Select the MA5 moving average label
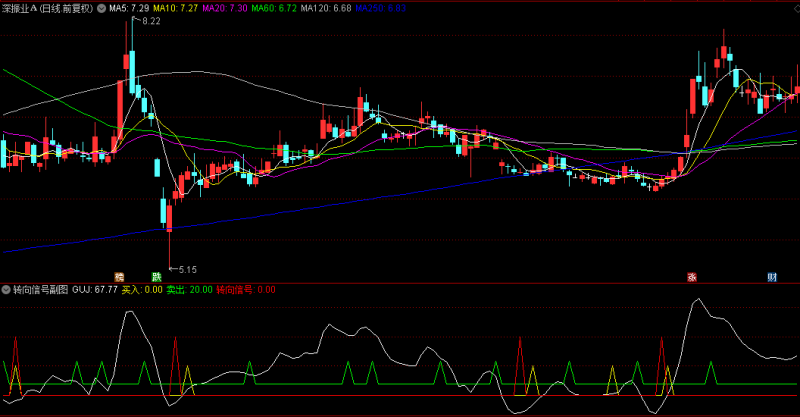 (x=129, y=8)
